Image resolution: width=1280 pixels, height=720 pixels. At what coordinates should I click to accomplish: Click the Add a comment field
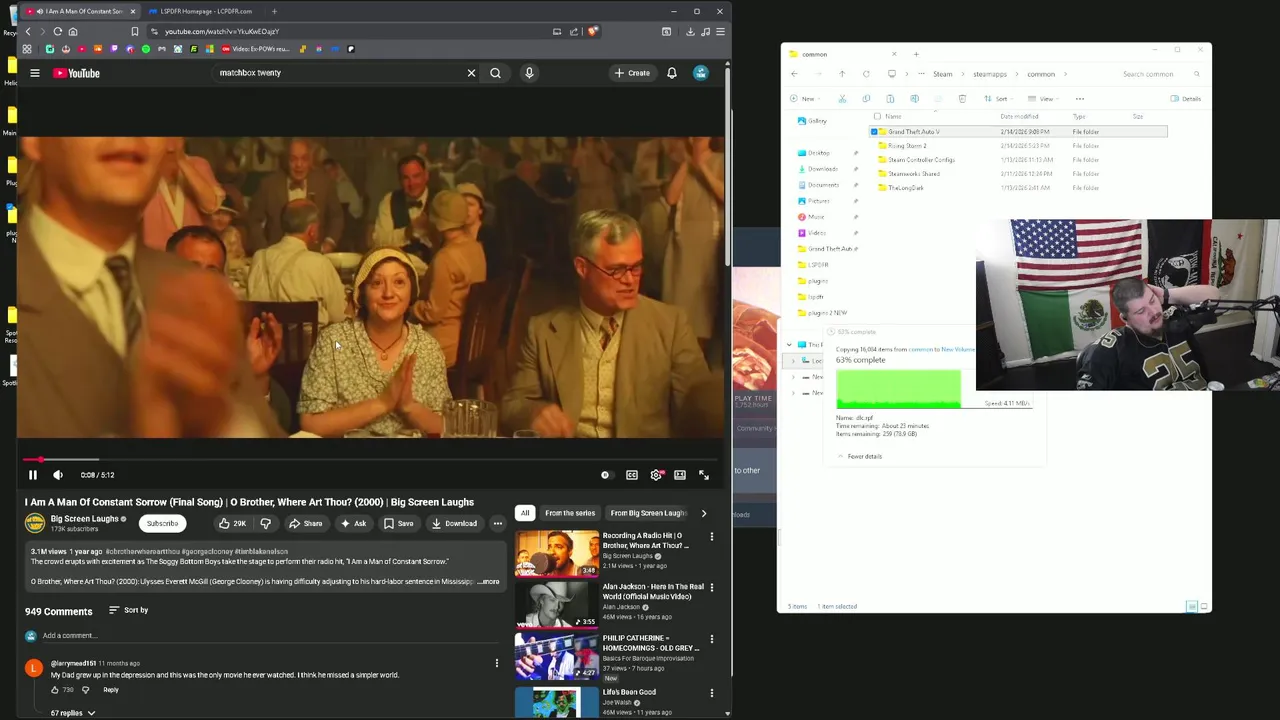coord(270,636)
